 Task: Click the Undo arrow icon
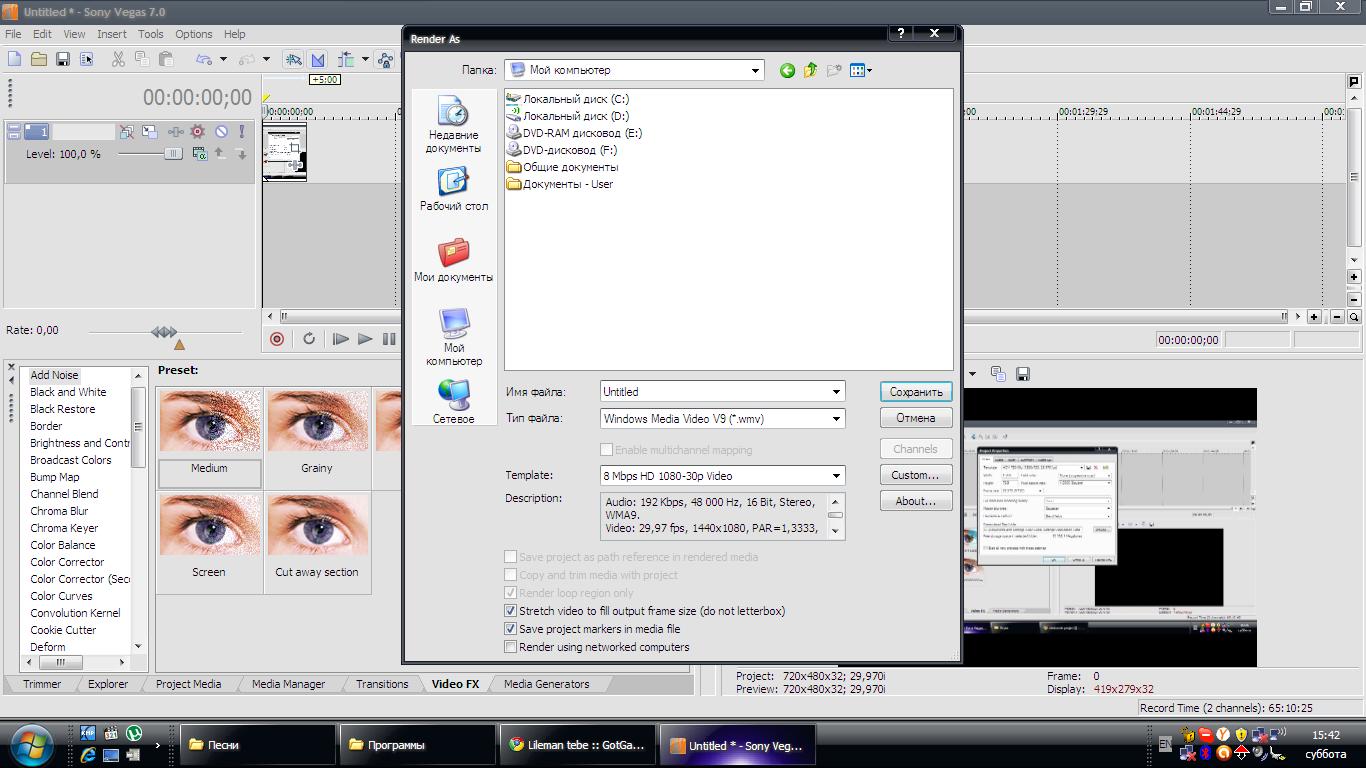point(204,59)
